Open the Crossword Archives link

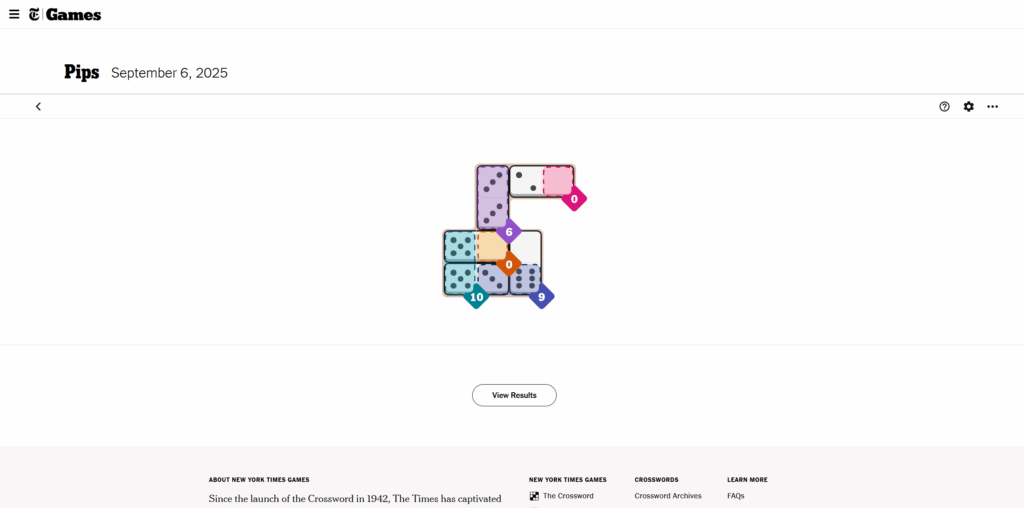tap(668, 496)
